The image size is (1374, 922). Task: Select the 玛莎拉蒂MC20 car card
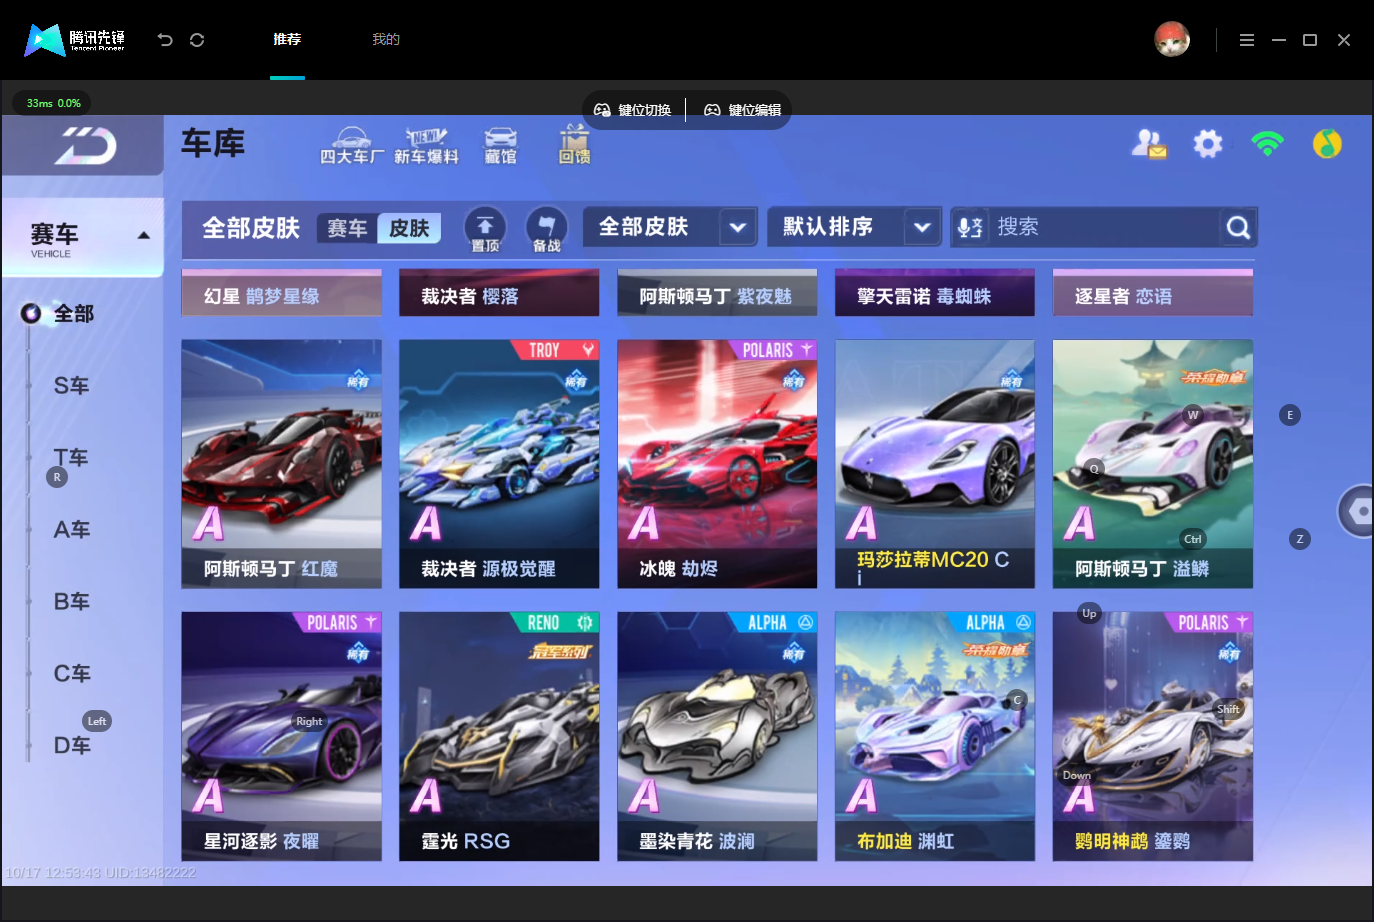pyautogui.click(x=935, y=464)
